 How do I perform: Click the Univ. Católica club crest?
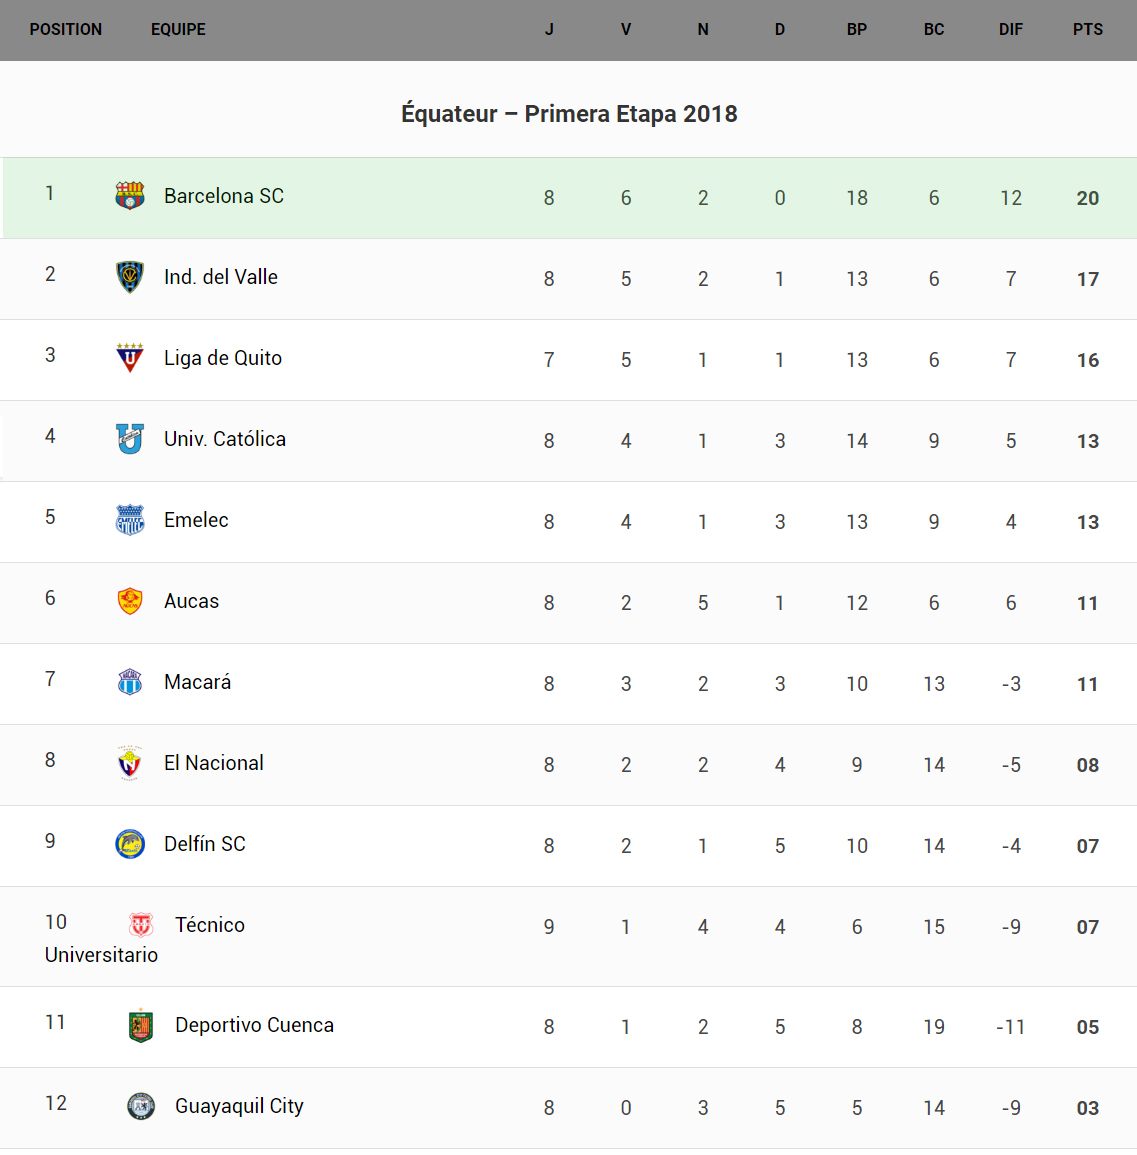pyautogui.click(x=130, y=438)
